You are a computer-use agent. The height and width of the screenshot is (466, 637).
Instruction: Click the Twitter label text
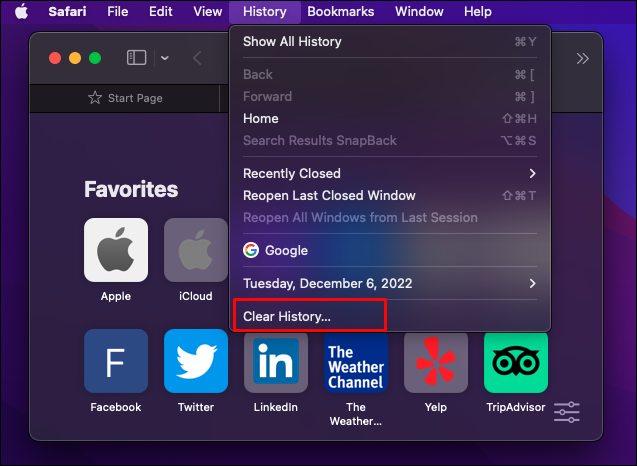(196, 407)
